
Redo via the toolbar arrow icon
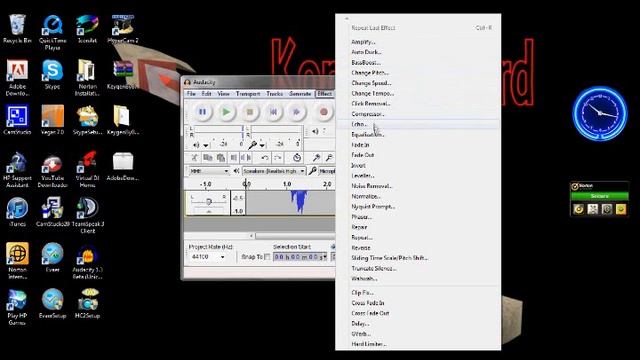(x=278, y=158)
